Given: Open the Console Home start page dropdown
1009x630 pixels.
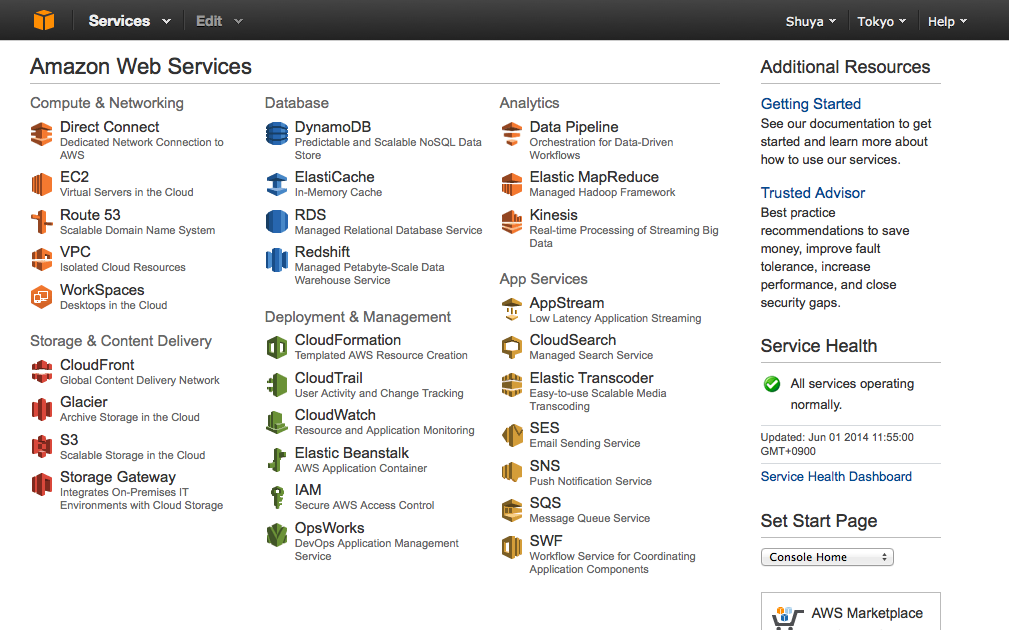Looking at the screenshot, I should point(827,557).
